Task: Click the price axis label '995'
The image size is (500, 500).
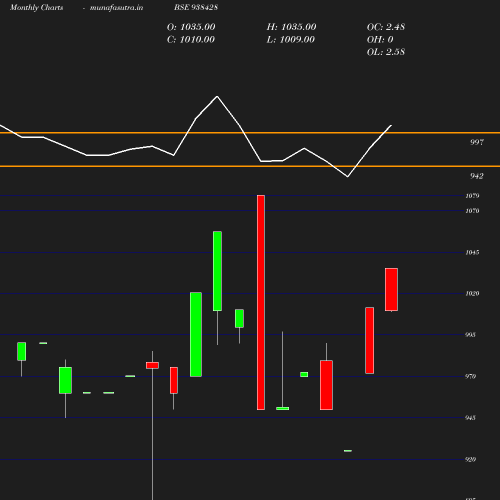Action: tap(470, 335)
